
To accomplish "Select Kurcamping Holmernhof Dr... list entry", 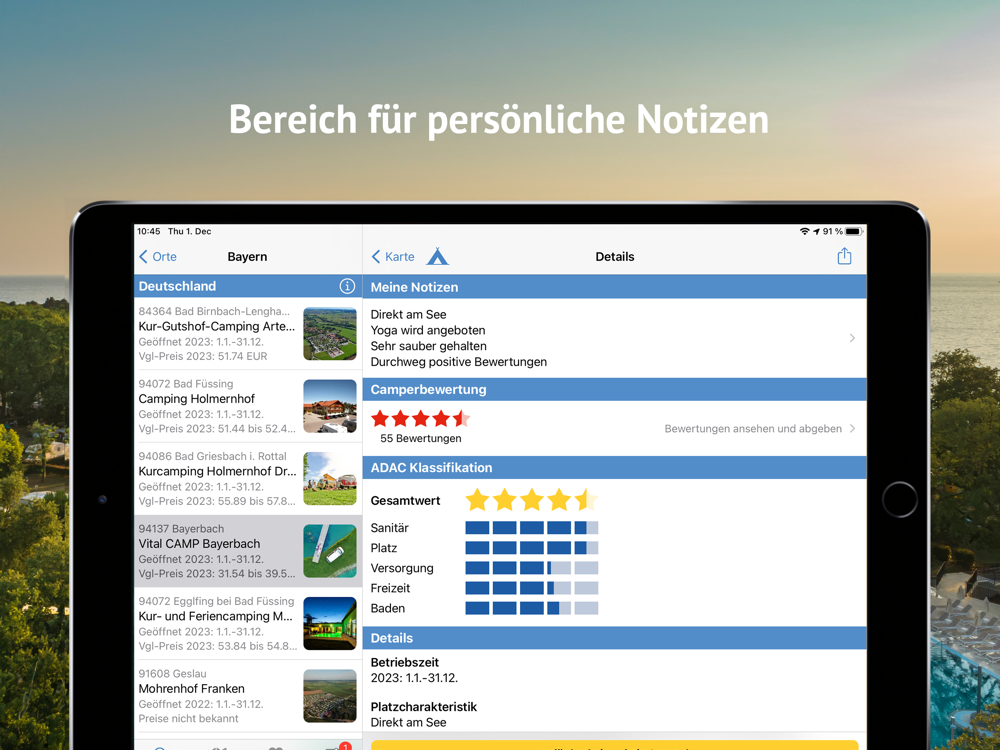I will coord(247,479).
